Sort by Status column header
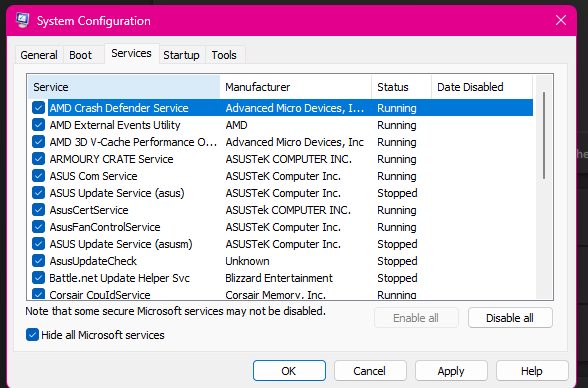 click(x=401, y=87)
